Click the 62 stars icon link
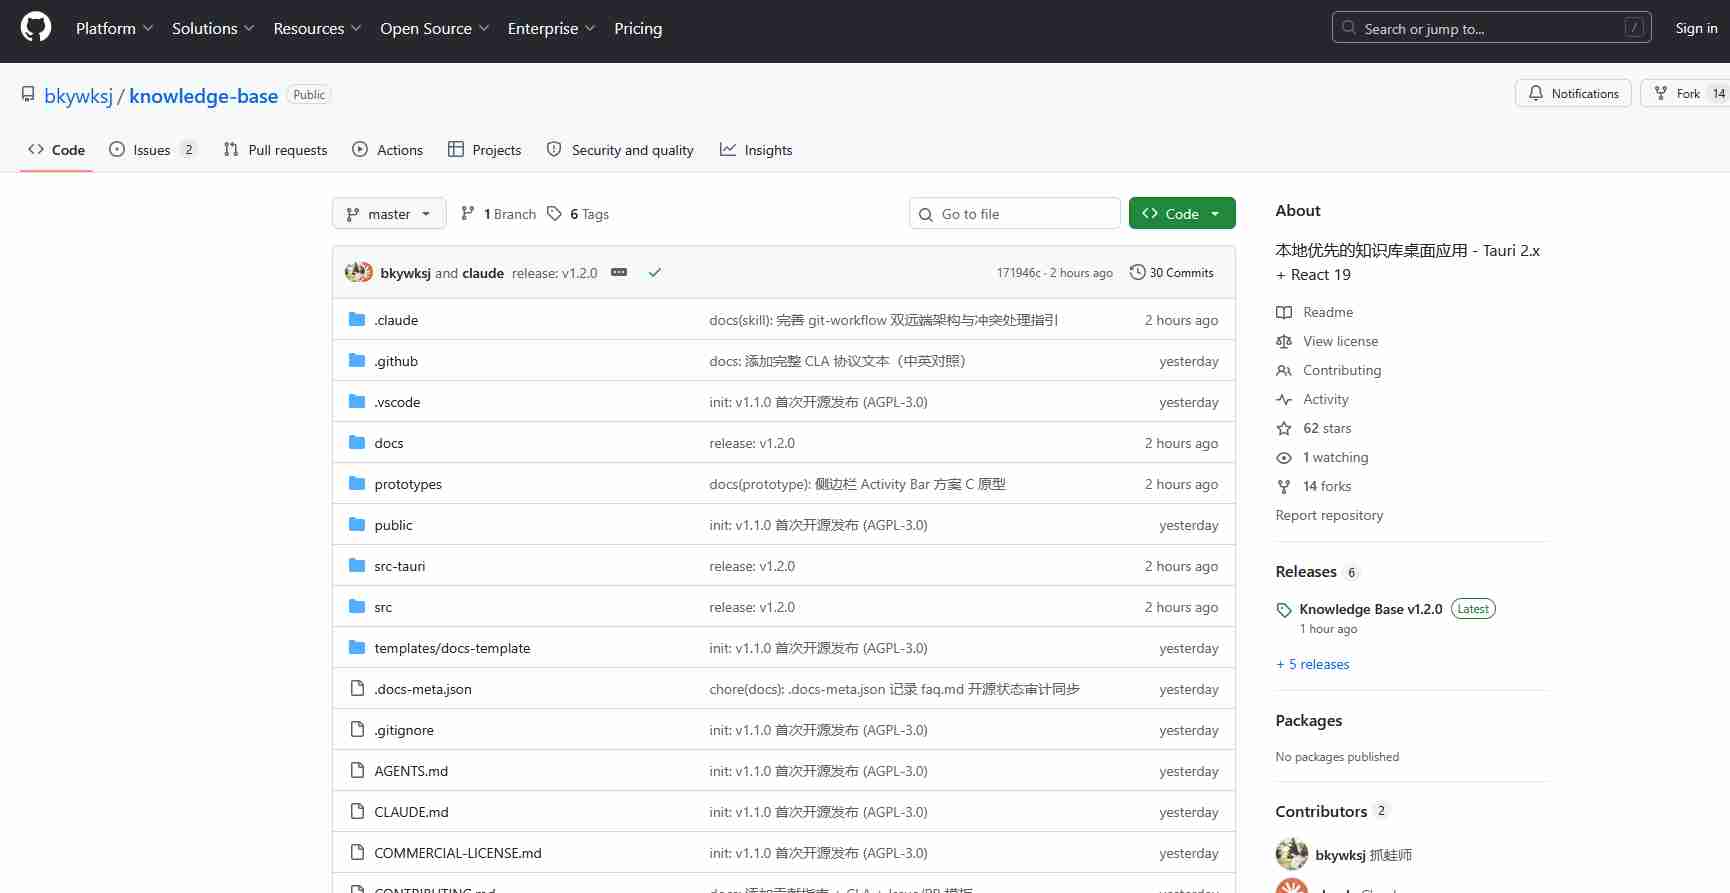The height and width of the screenshot is (893, 1730). (x=1284, y=428)
